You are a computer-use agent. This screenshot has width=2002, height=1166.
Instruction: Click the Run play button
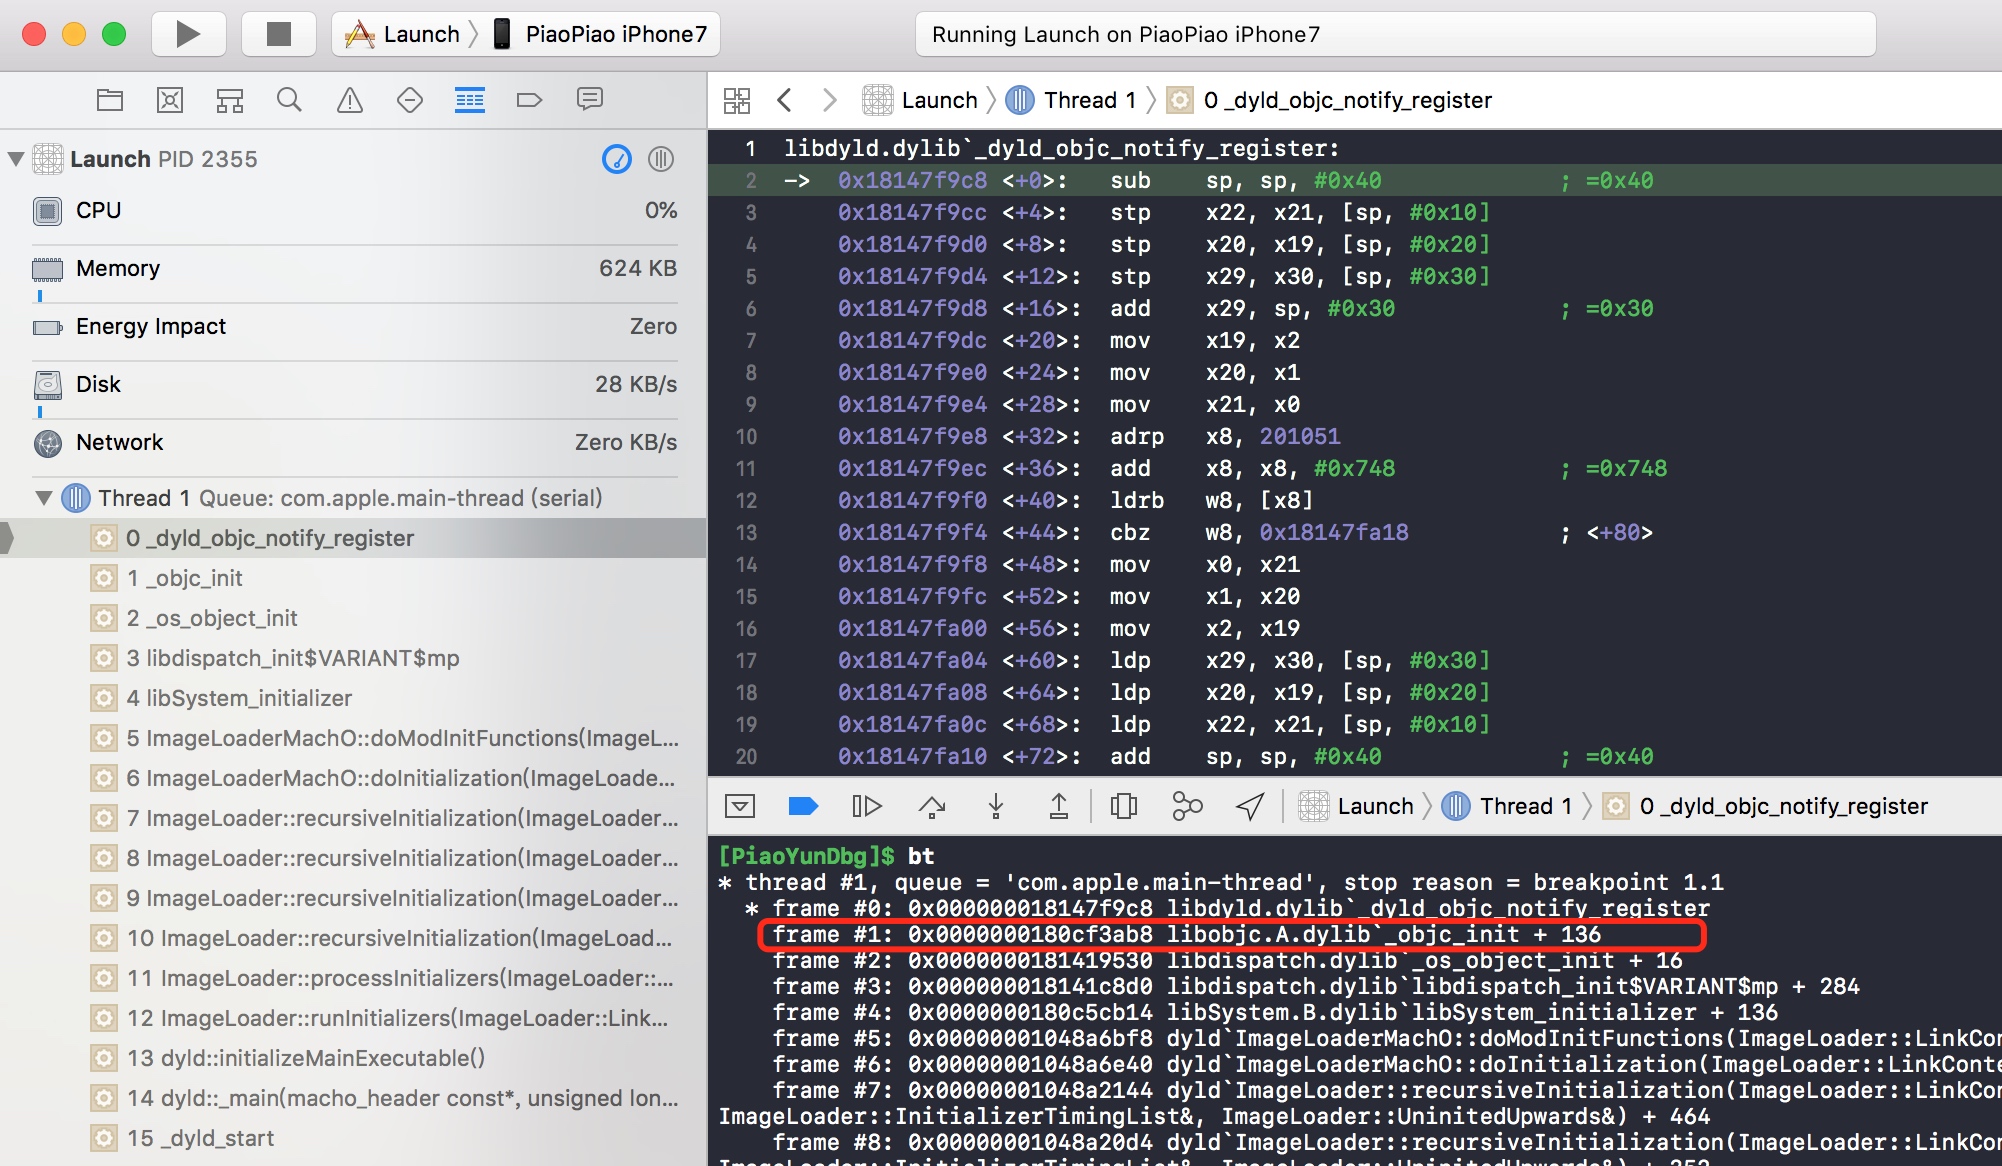pos(188,34)
